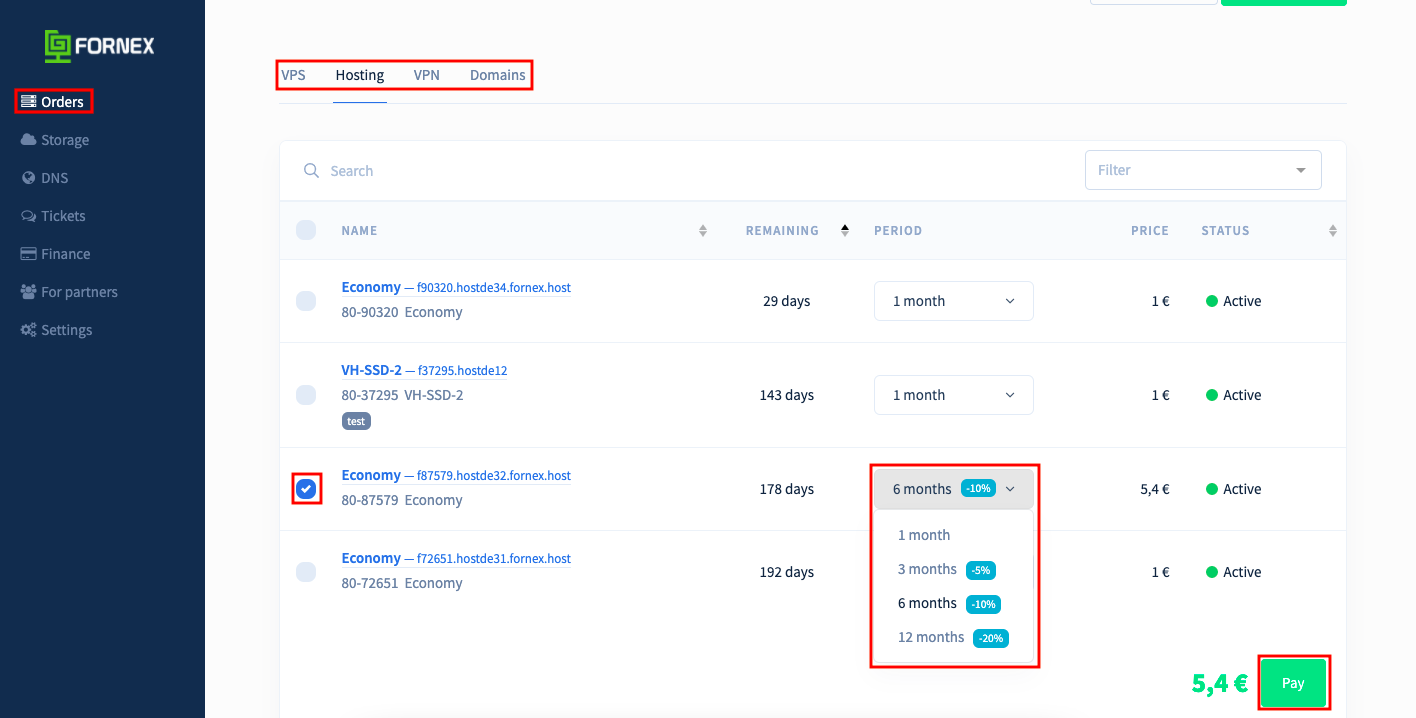The width and height of the screenshot is (1416, 718).
Task: Open Economy order f90320.hostde34.fornex.host
Action: (456, 288)
